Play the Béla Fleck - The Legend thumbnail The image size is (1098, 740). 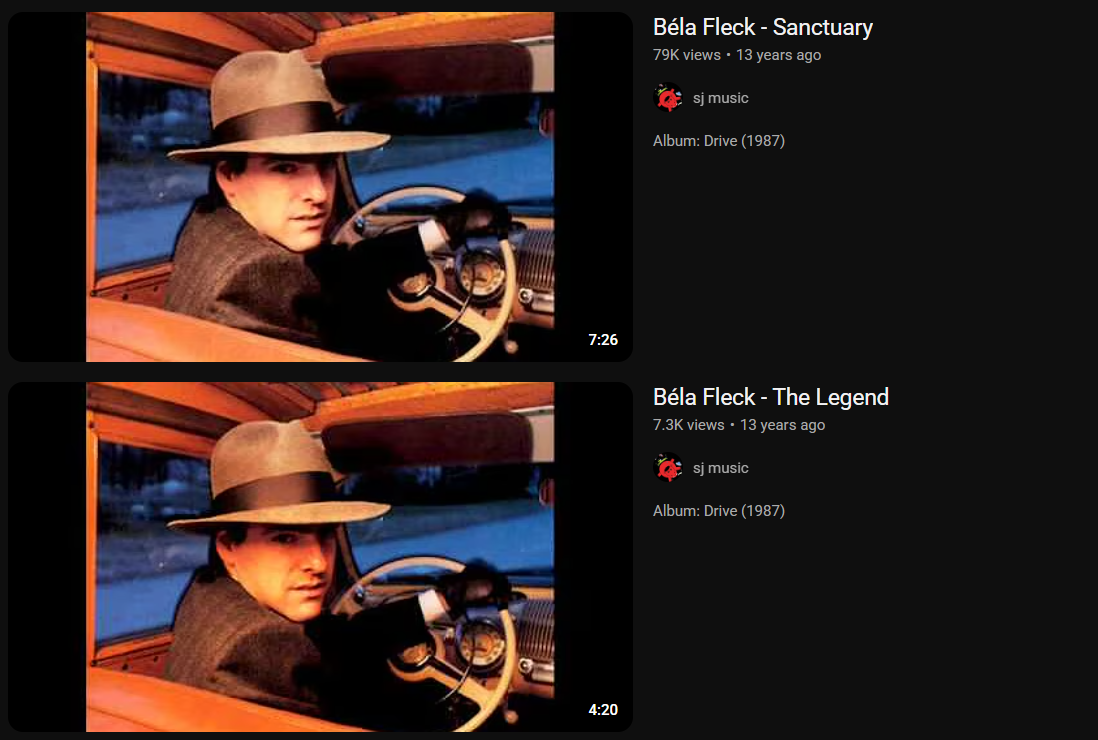pos(320,557)
